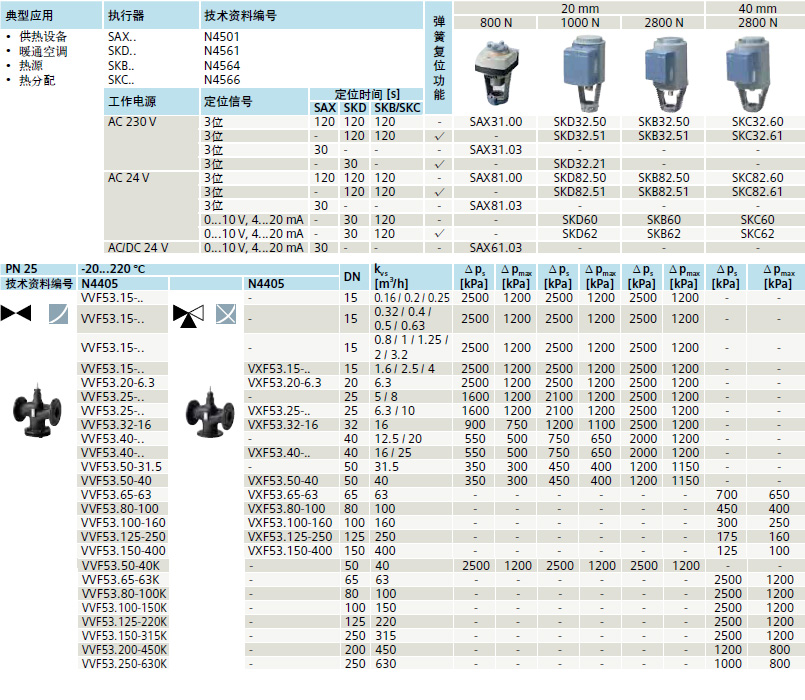Click the spring-return checkmark in the SKD62 row

click(x=439, y=234)
